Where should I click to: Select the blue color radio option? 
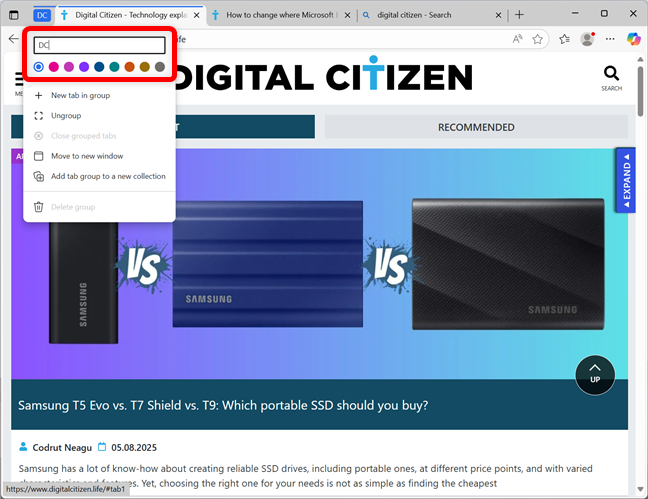38,67
